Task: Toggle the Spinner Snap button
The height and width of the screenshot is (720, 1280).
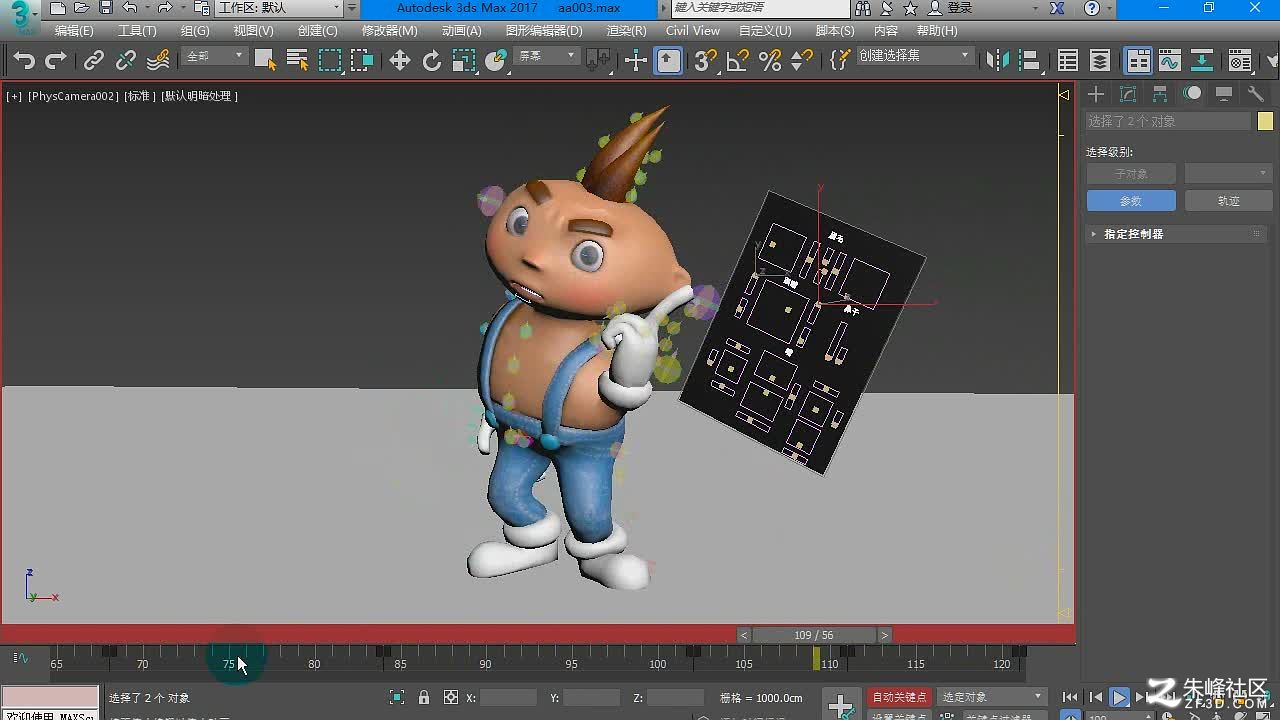Action: click(x=802, y=61)
